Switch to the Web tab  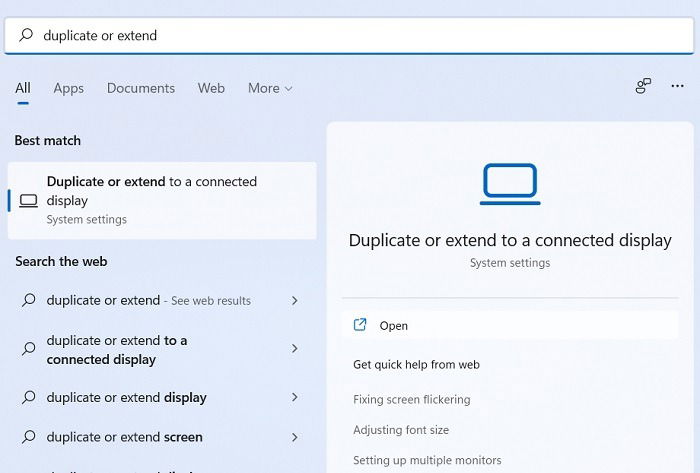click(211, 88)
